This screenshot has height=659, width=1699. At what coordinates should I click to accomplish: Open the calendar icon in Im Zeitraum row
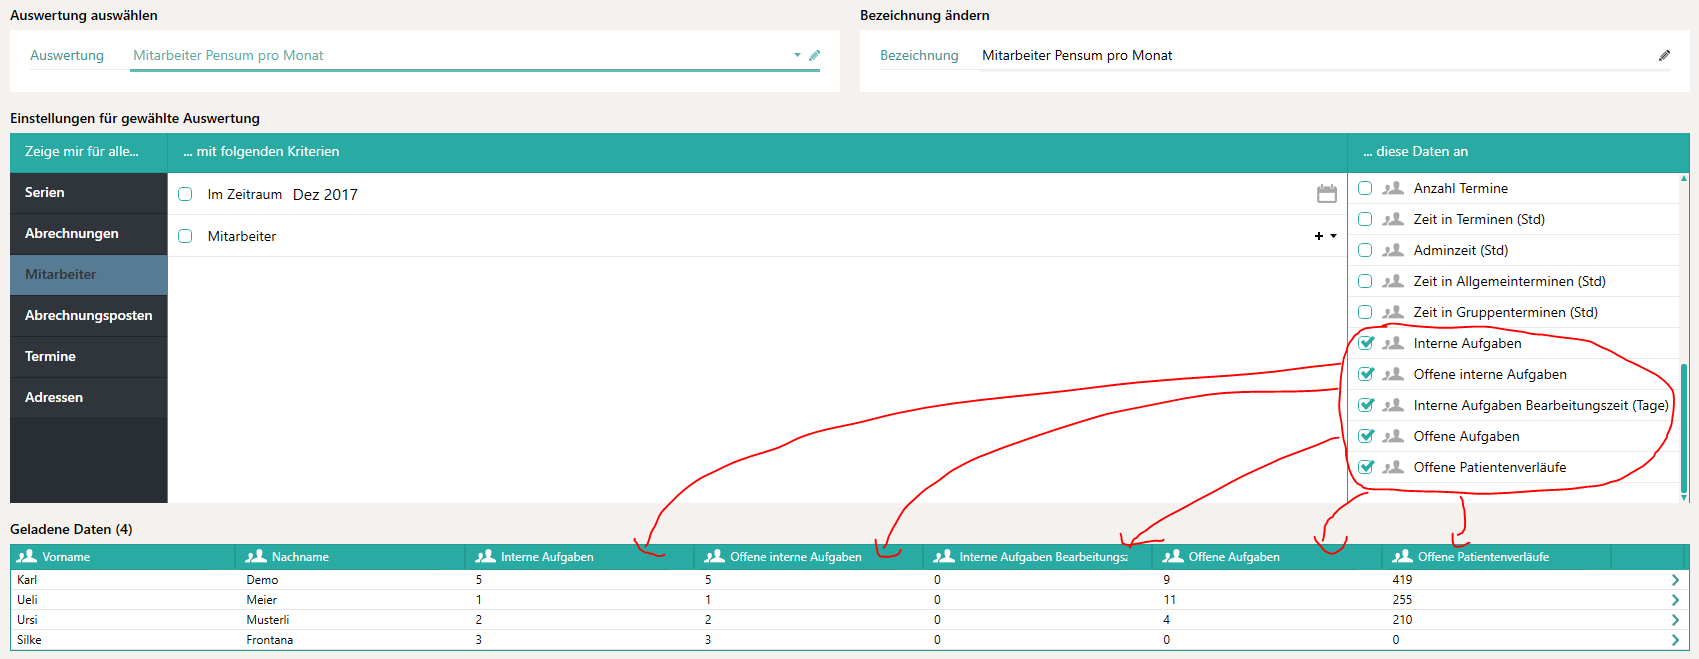click(1327, 194)
